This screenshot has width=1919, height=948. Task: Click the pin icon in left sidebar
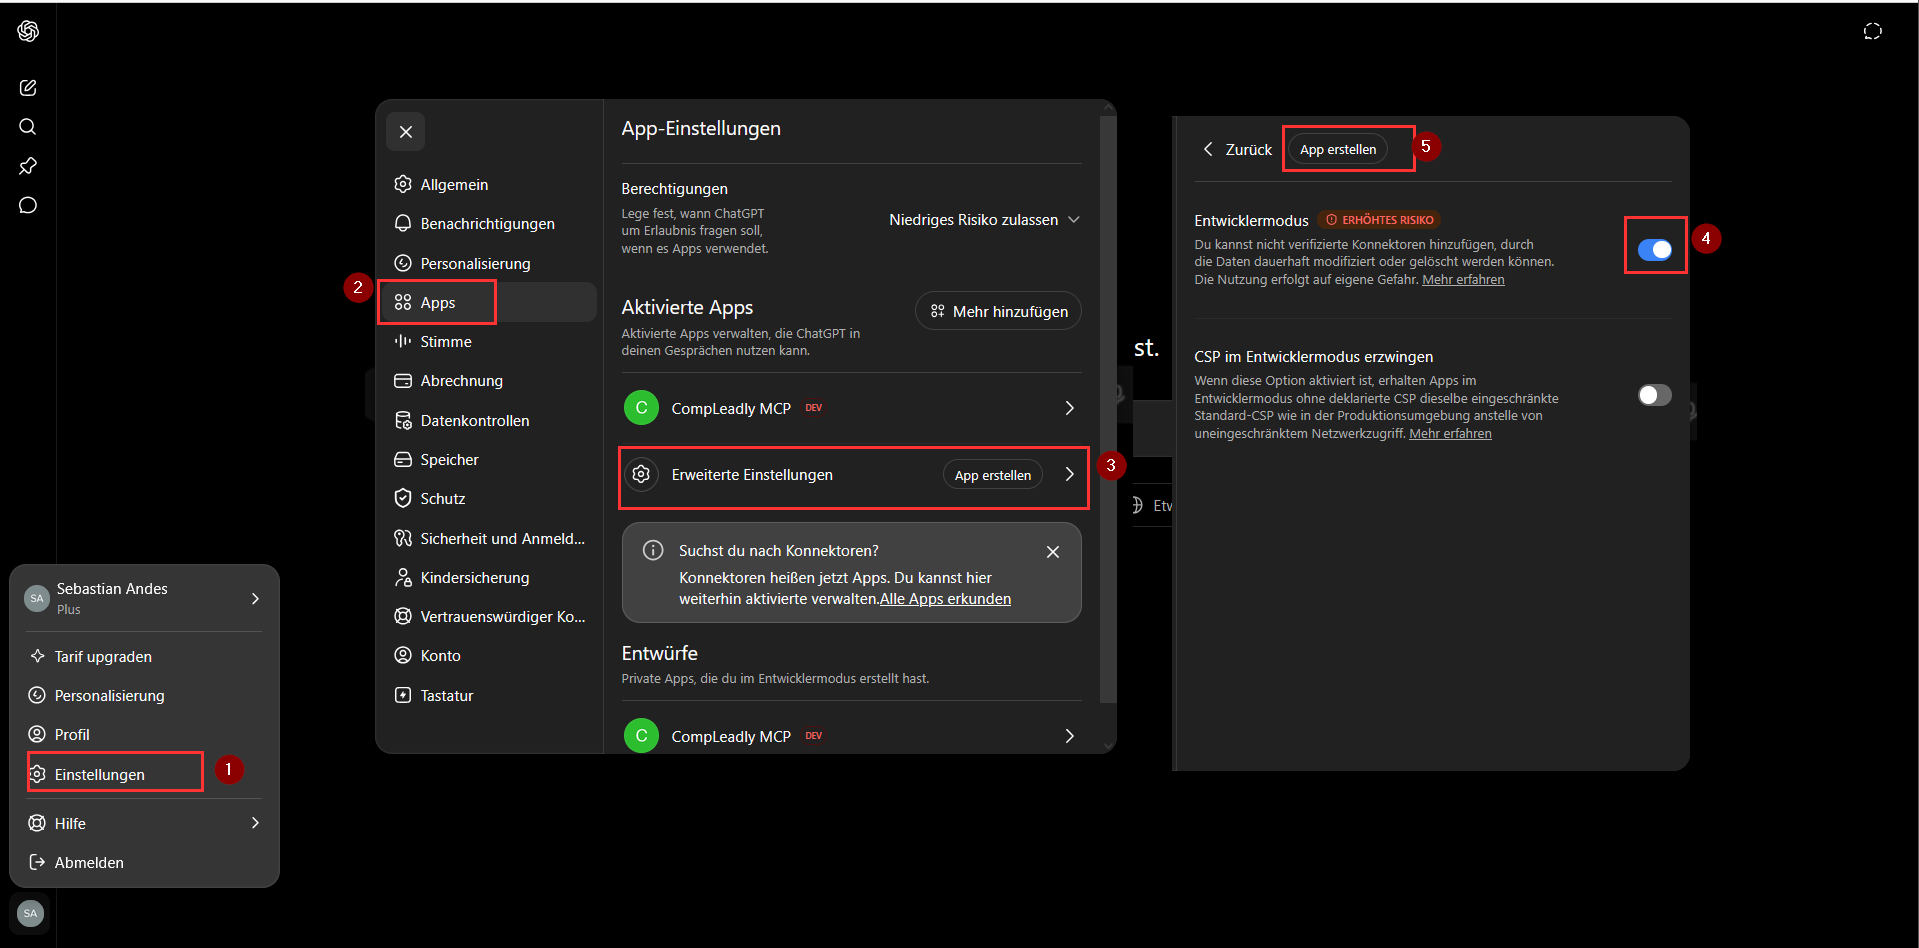click(x=28, y=166)
